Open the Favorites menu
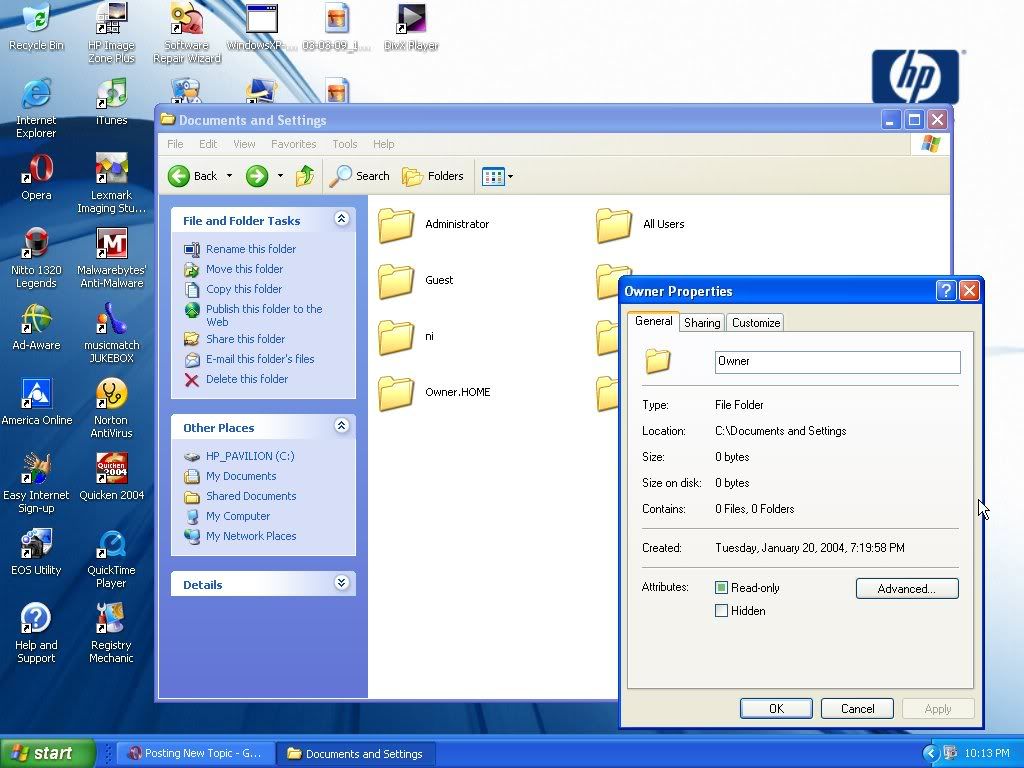 [293, 144]
